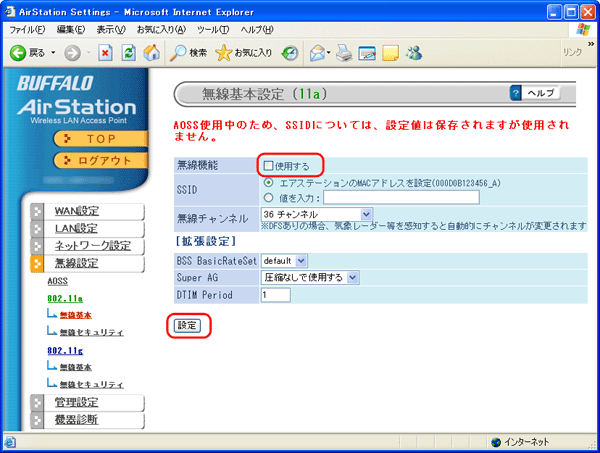Viewport: 600px width, 453px height.
Task: Open the ヘルプ(H) menu
Action: click(257, 29)
